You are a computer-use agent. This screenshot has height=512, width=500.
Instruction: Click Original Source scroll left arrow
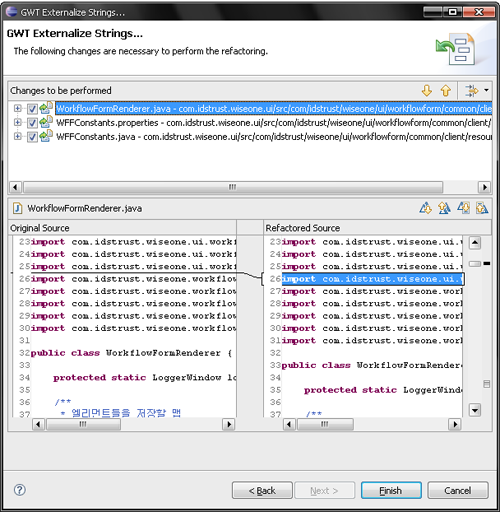pos(38,424)
